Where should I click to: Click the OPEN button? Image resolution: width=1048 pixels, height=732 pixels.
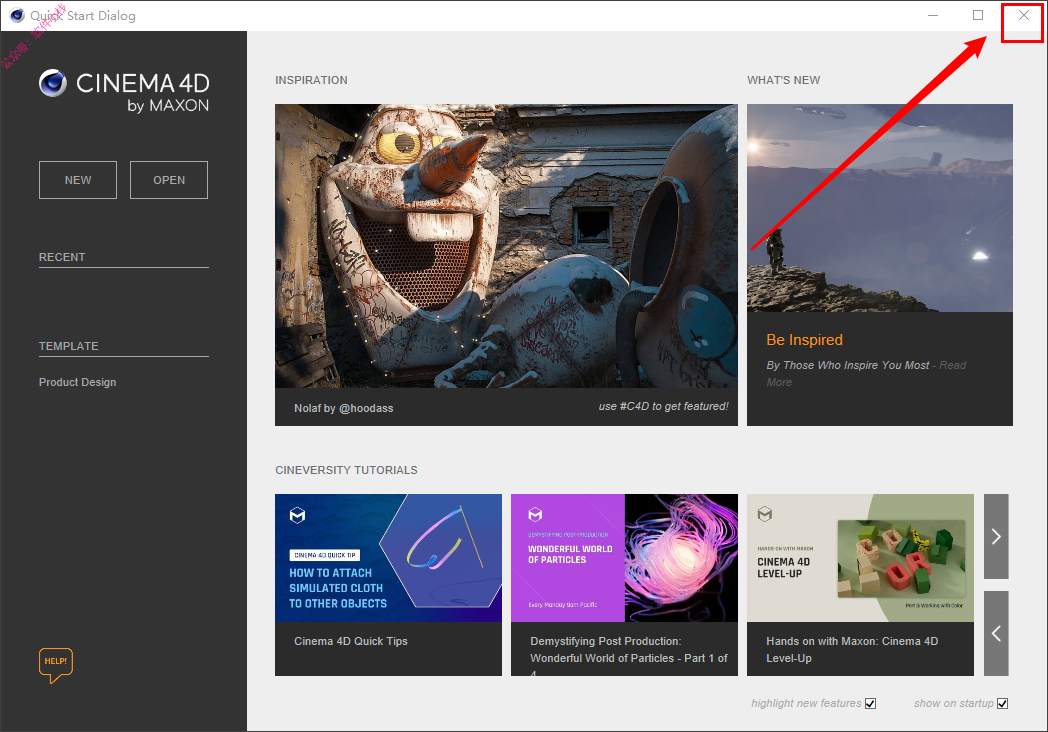(168, 180)
